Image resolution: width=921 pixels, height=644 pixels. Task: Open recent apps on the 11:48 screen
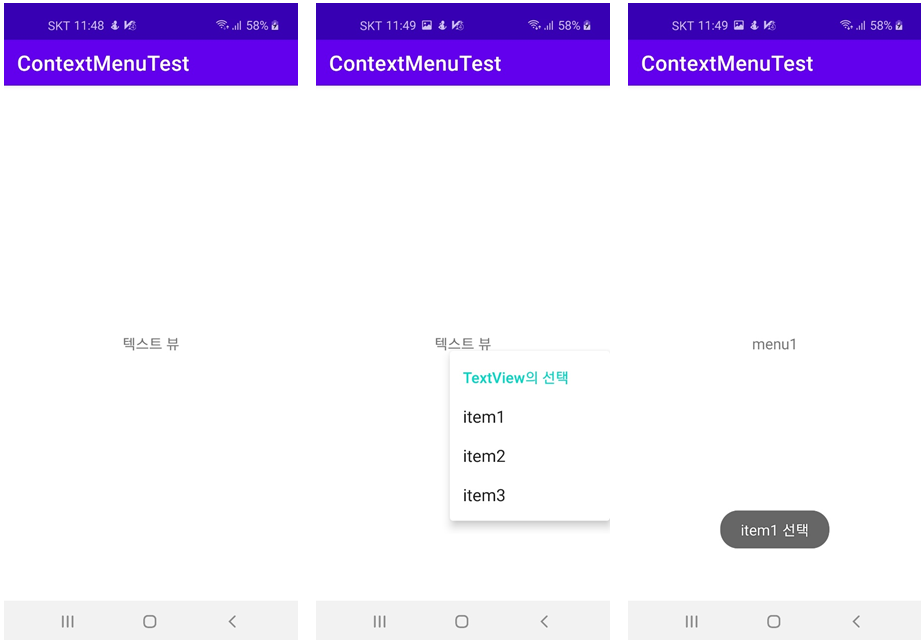(x=68, y=621)
